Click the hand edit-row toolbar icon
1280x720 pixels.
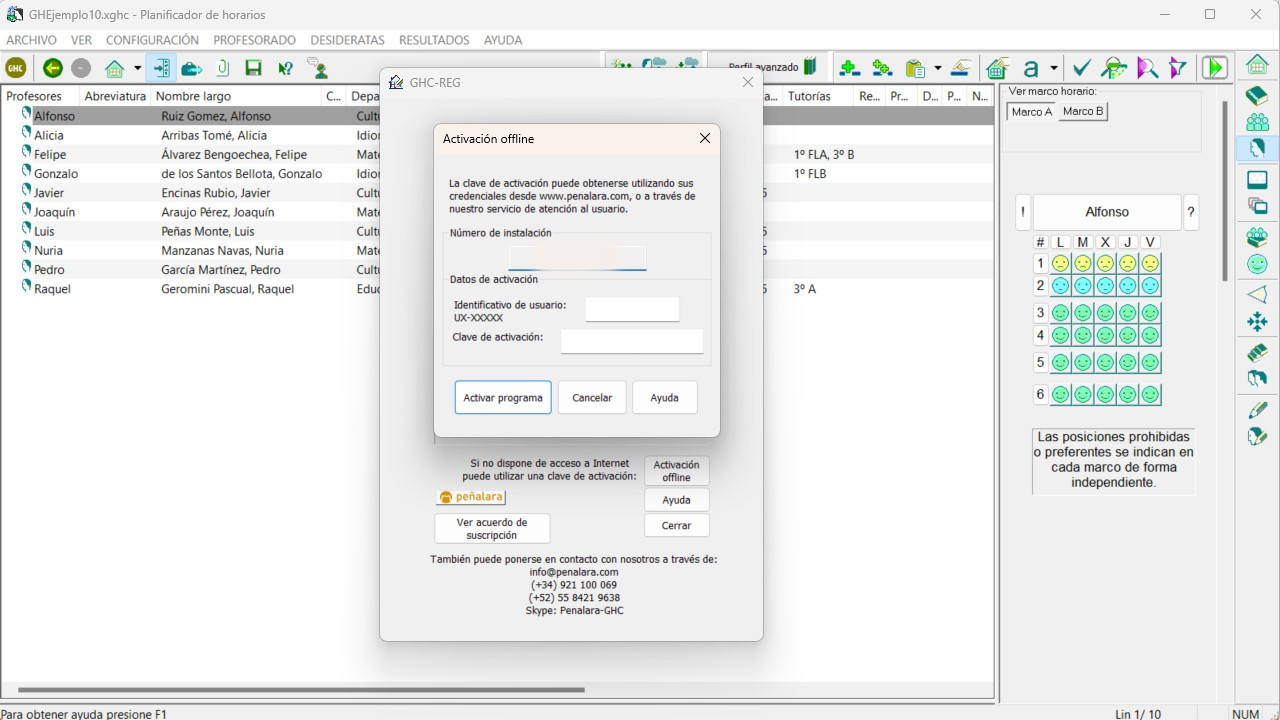tap(960, 68)
